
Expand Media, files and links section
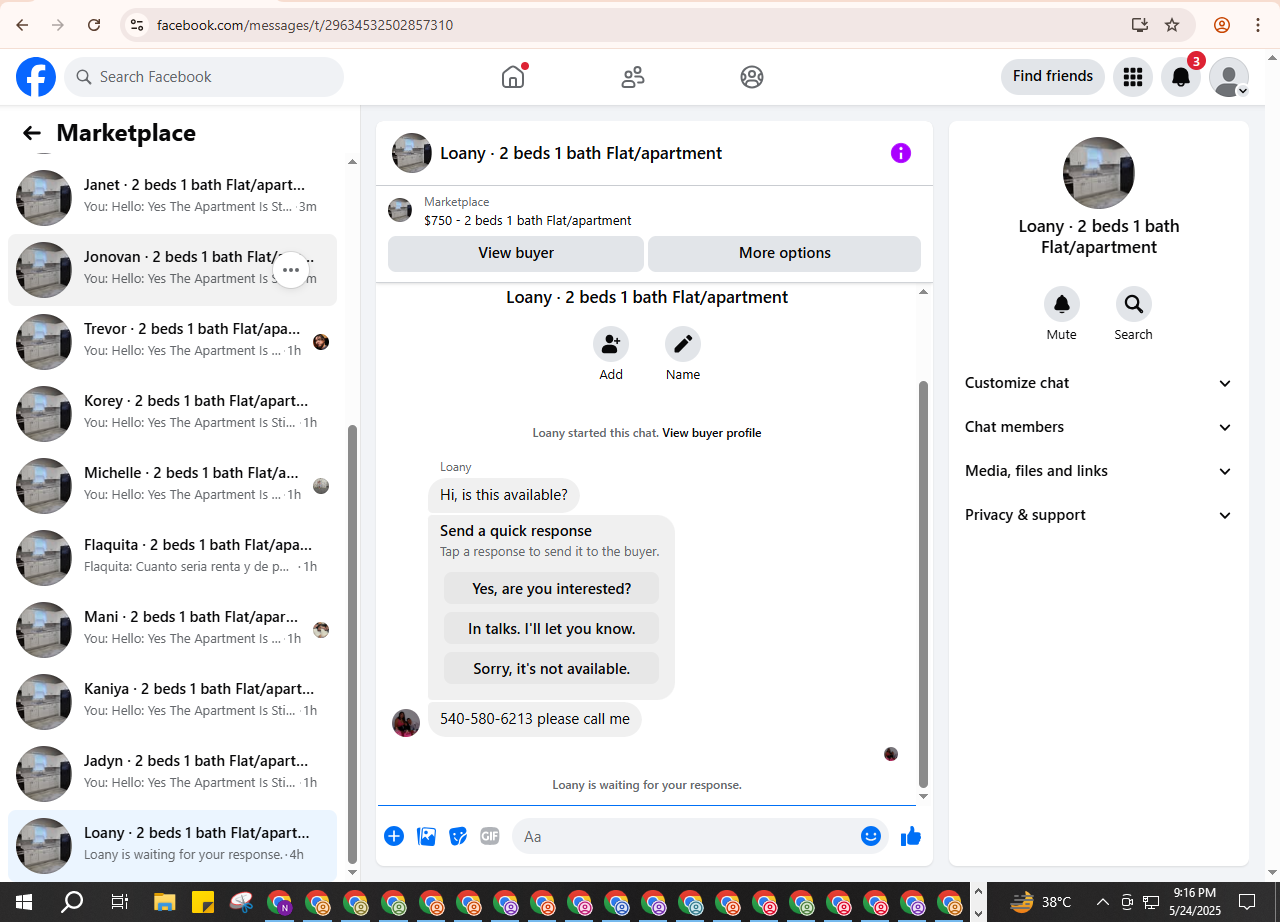point(1099,471)
